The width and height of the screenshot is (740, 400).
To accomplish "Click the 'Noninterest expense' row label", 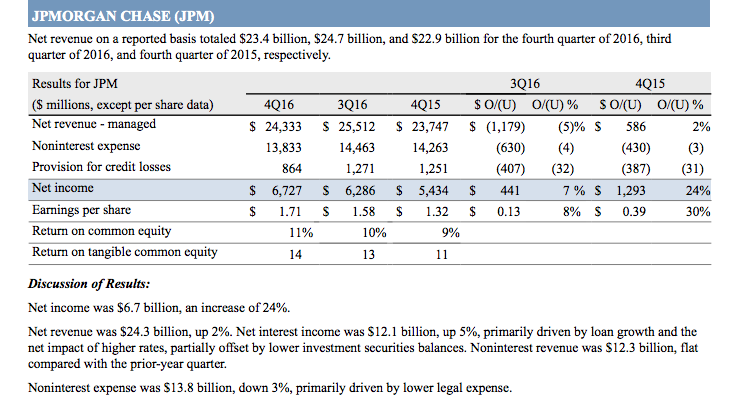I will click(x=86, y=146).
